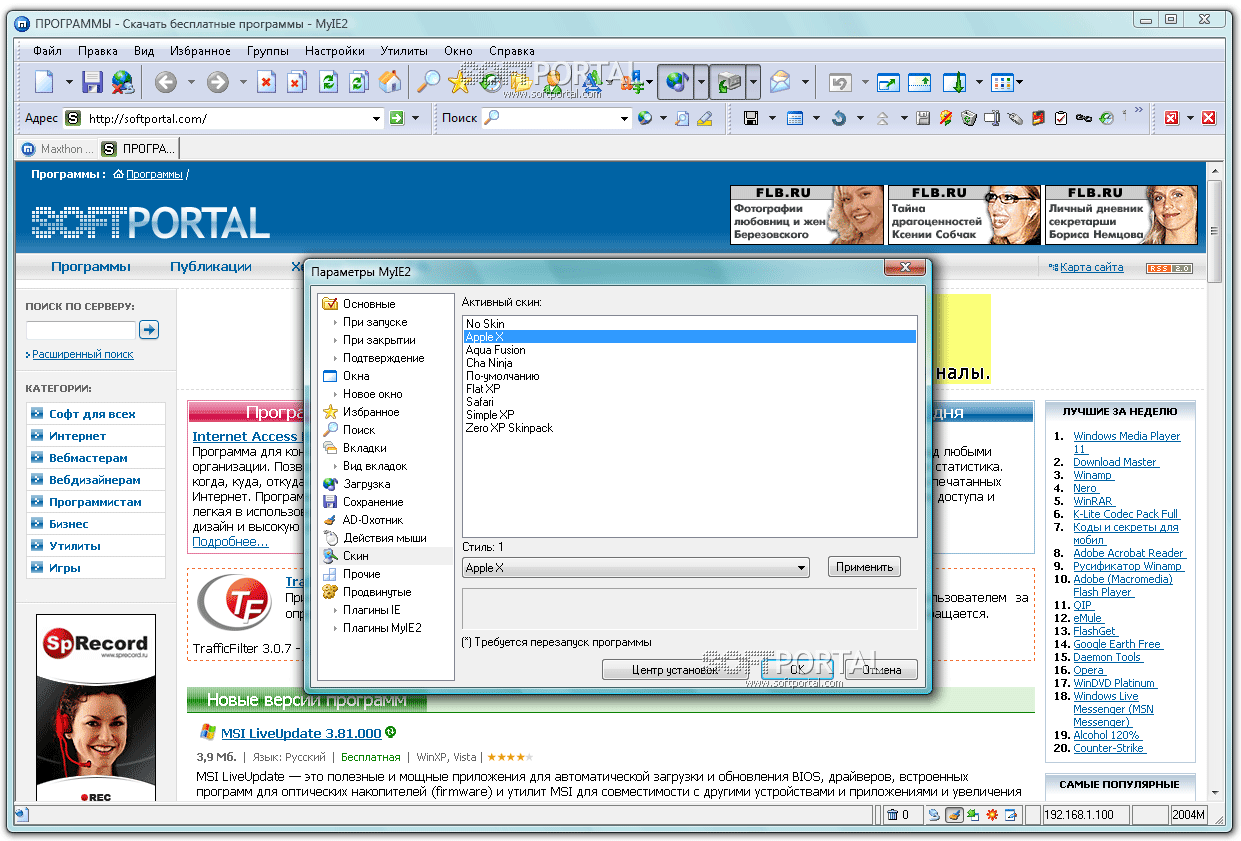Image resolution: width=1241 pixels, height=841 pixels.
Task: Click the globe with music note icon
Action: 678,82
